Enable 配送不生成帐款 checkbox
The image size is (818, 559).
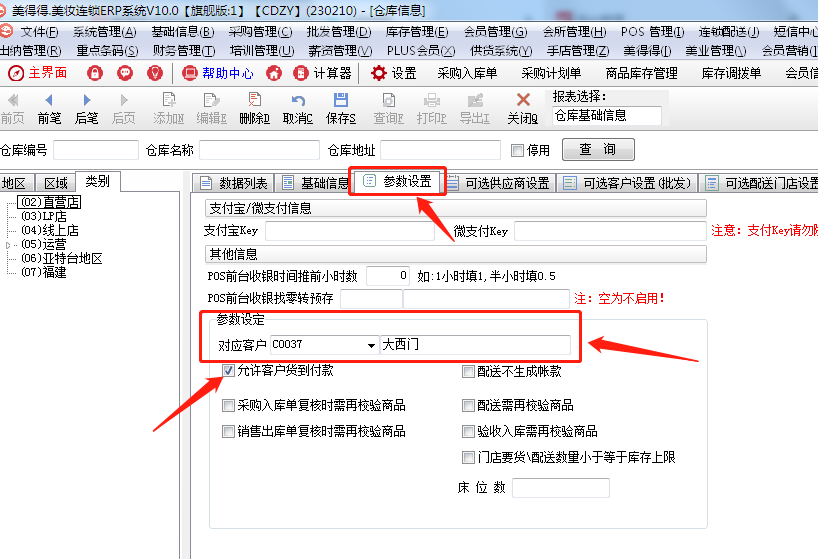468,371
